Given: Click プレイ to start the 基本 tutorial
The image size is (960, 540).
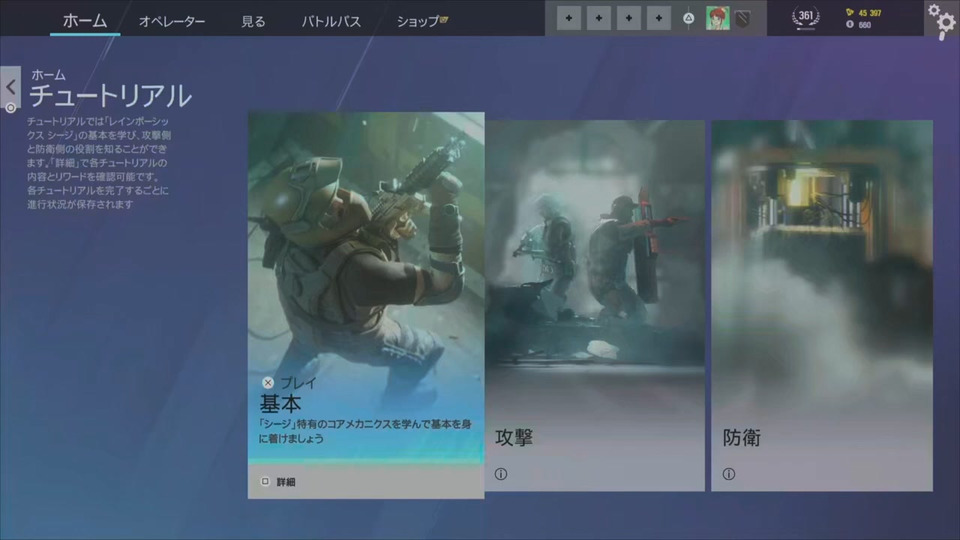Looking at the screenshot, I should tap(298, 383).
